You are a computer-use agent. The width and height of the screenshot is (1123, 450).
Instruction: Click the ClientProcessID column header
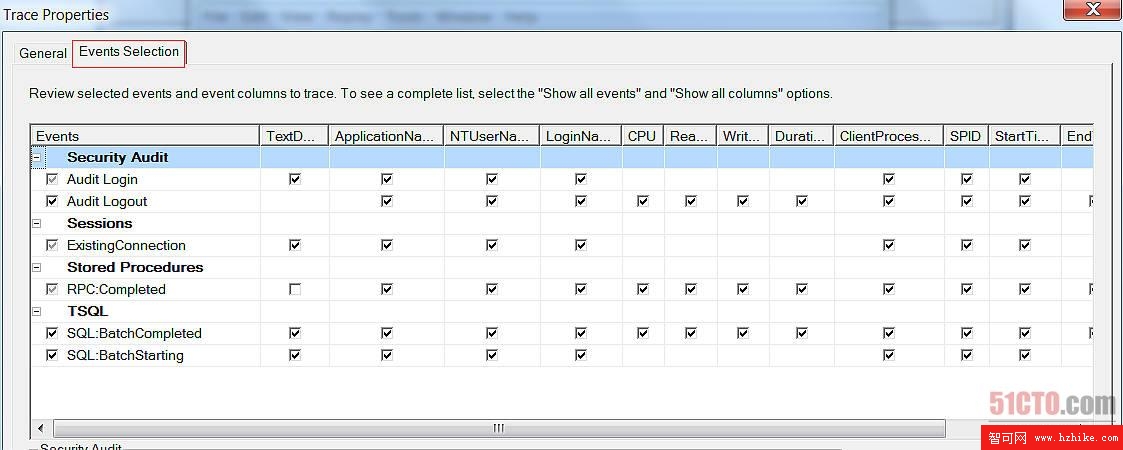[x=889, y=136]
